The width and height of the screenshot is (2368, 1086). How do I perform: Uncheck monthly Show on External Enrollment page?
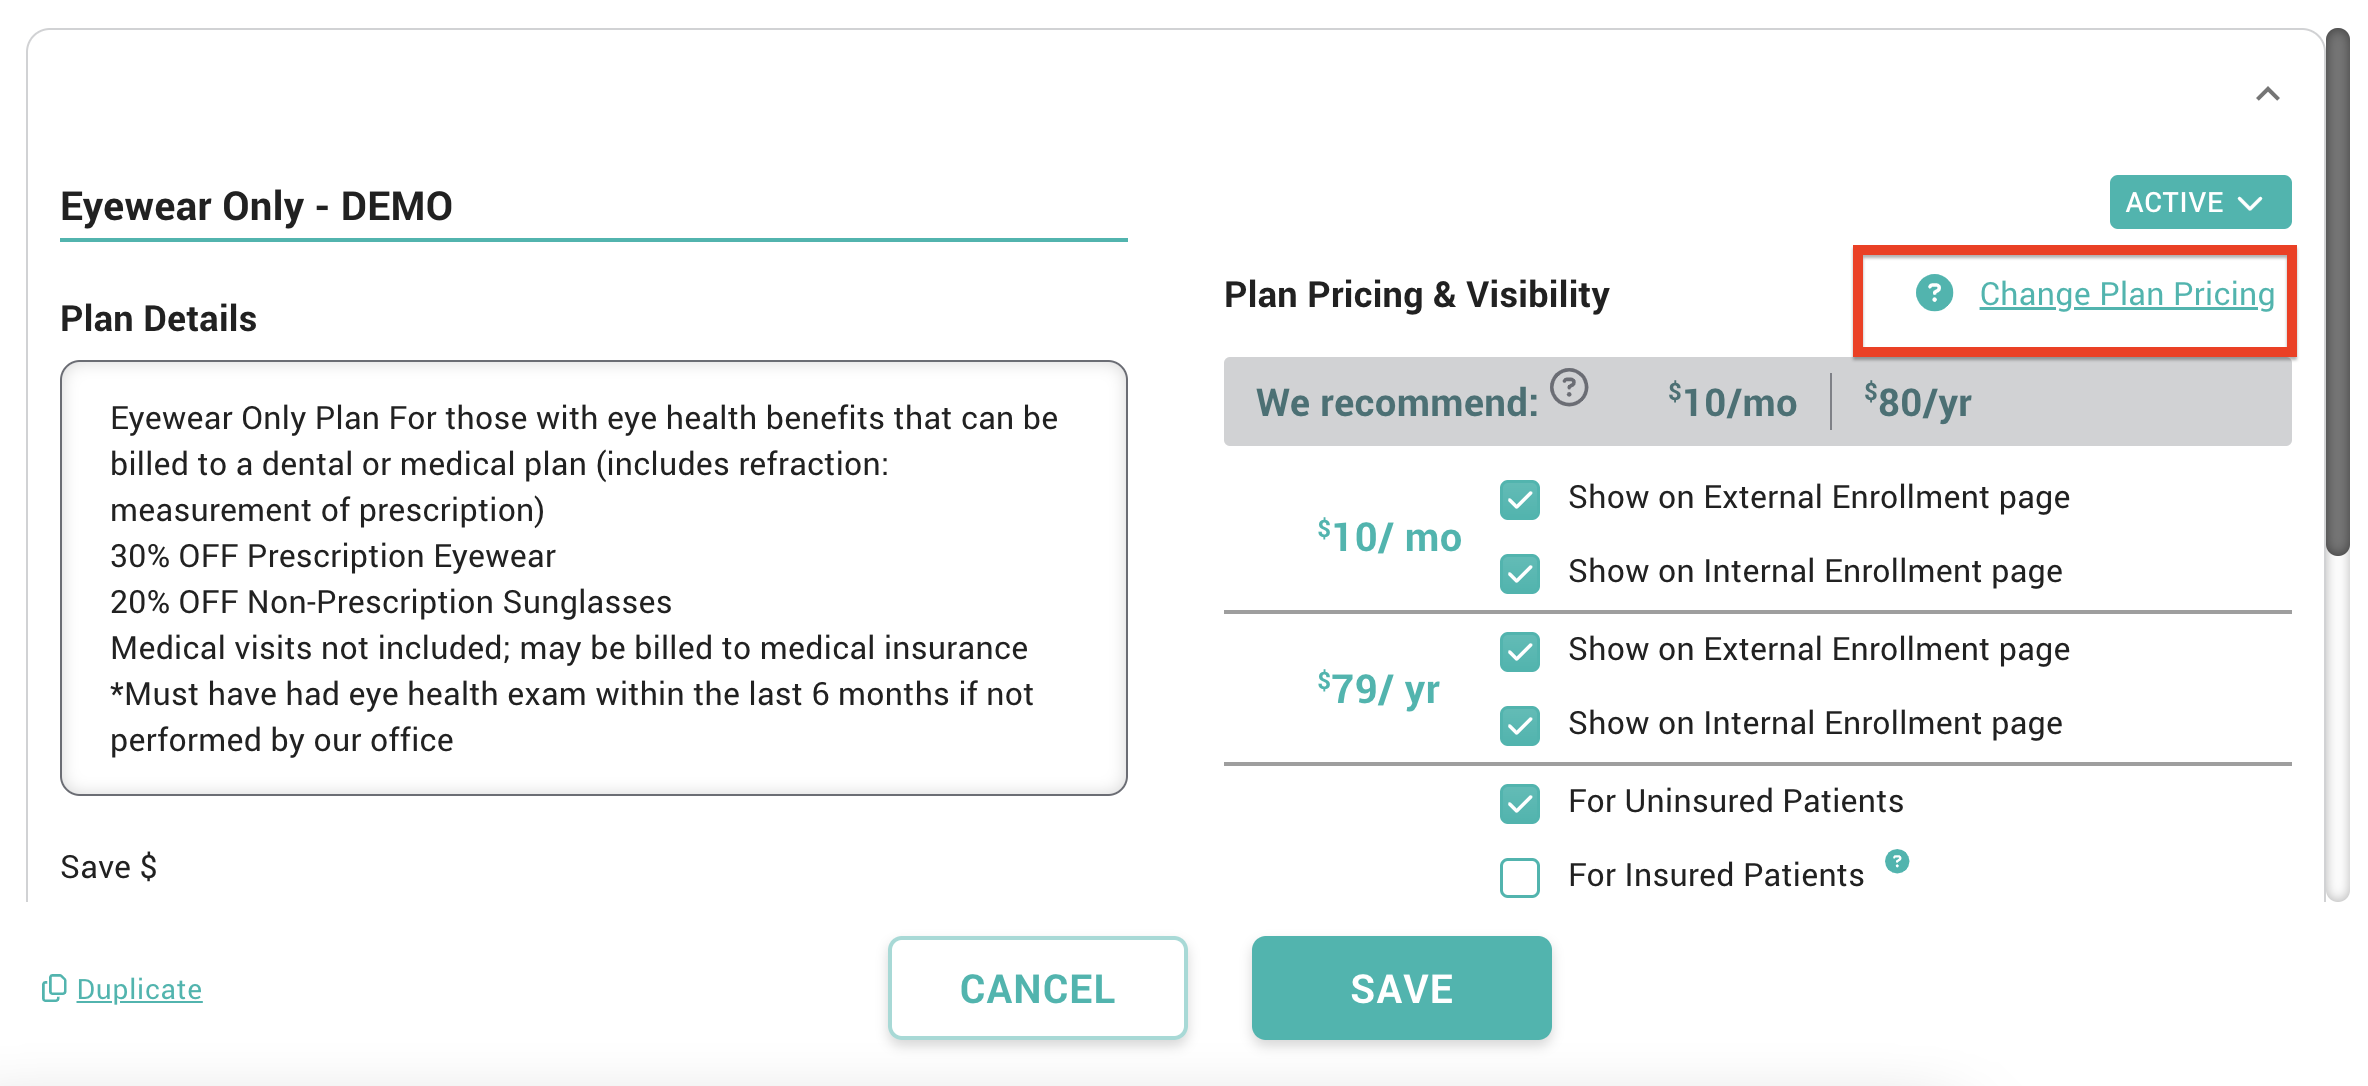tap(1519, 499)
